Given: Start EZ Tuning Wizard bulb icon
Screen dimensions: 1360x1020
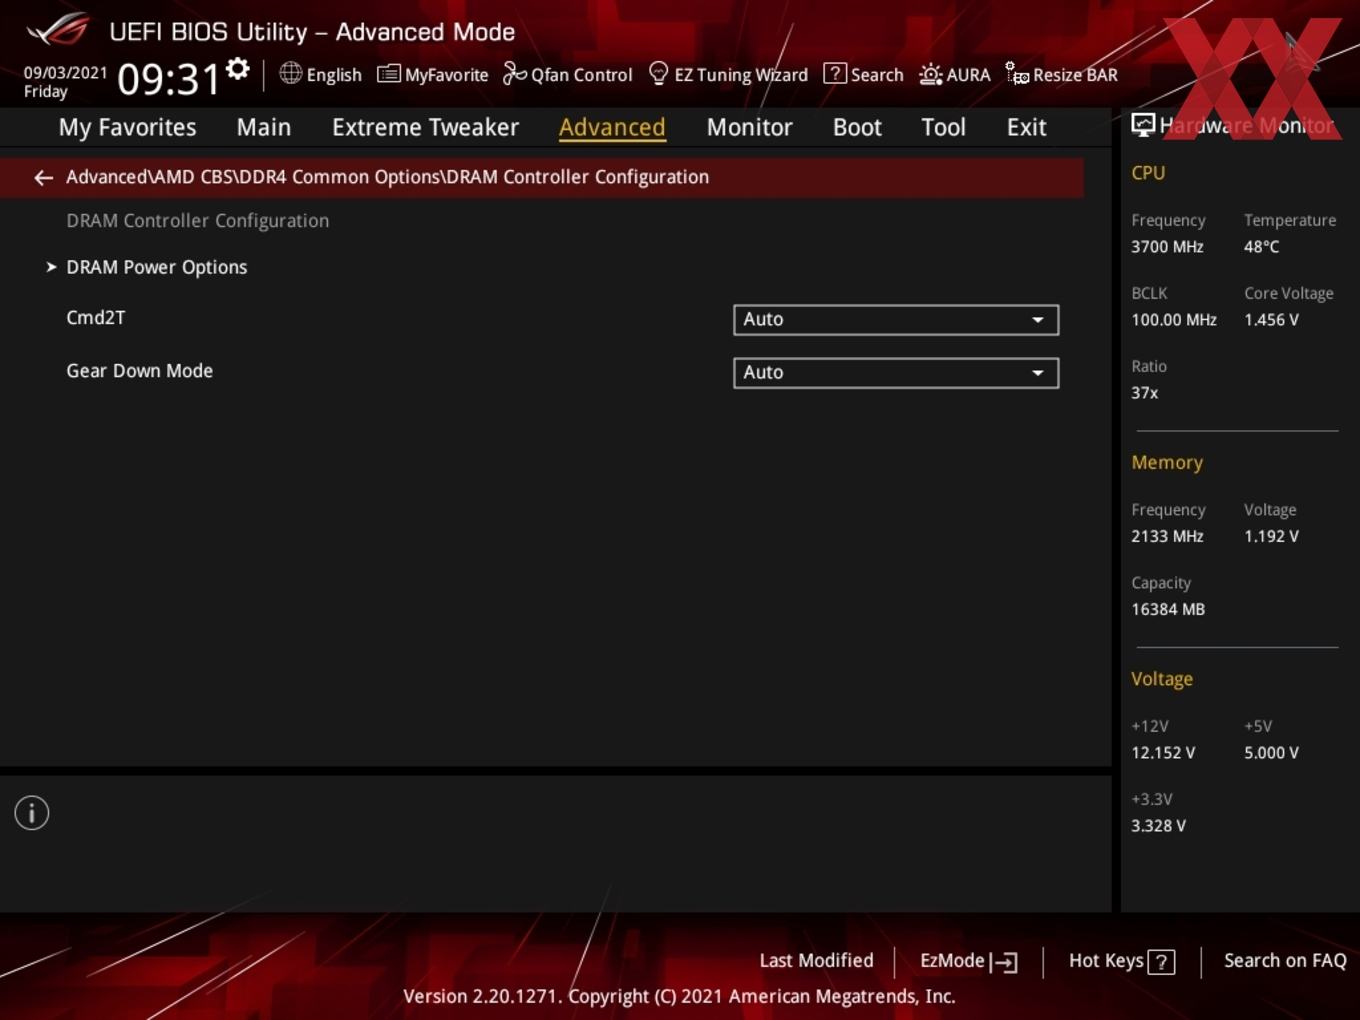Looking at the screenshot, I should pos(658,73).
